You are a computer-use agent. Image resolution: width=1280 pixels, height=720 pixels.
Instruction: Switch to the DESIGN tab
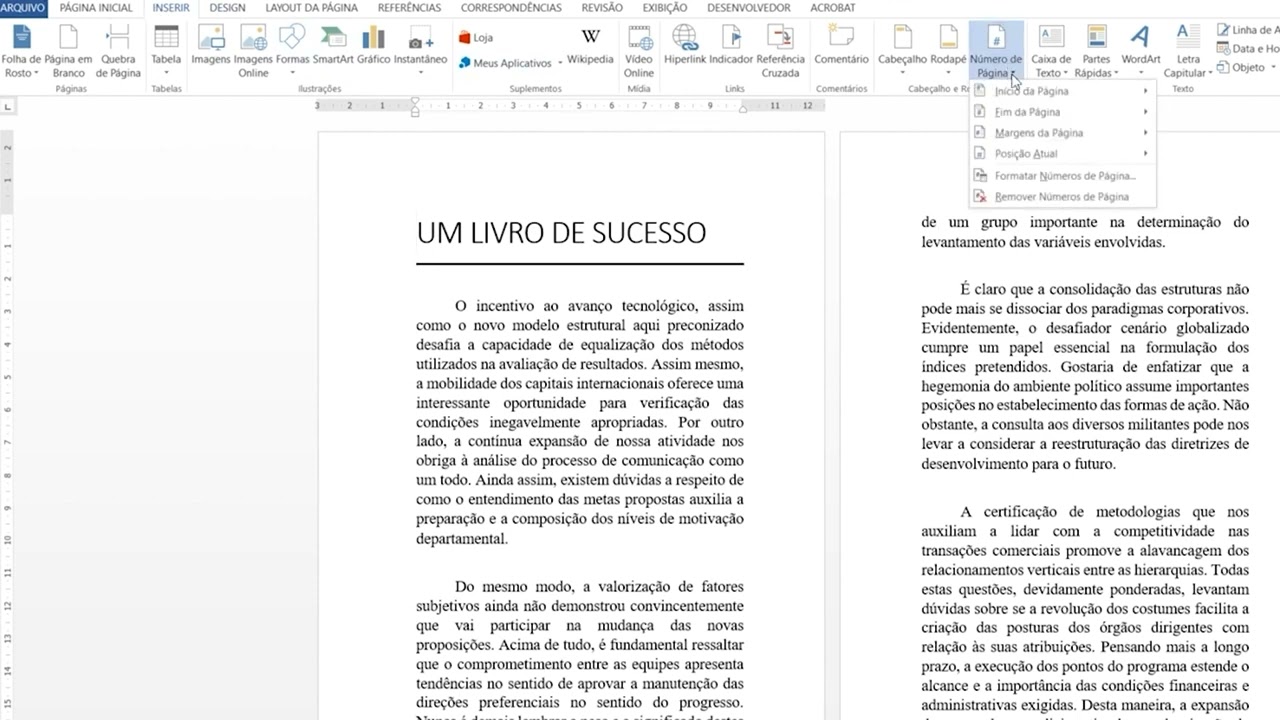pyautogui.click(x=227, y=8)
